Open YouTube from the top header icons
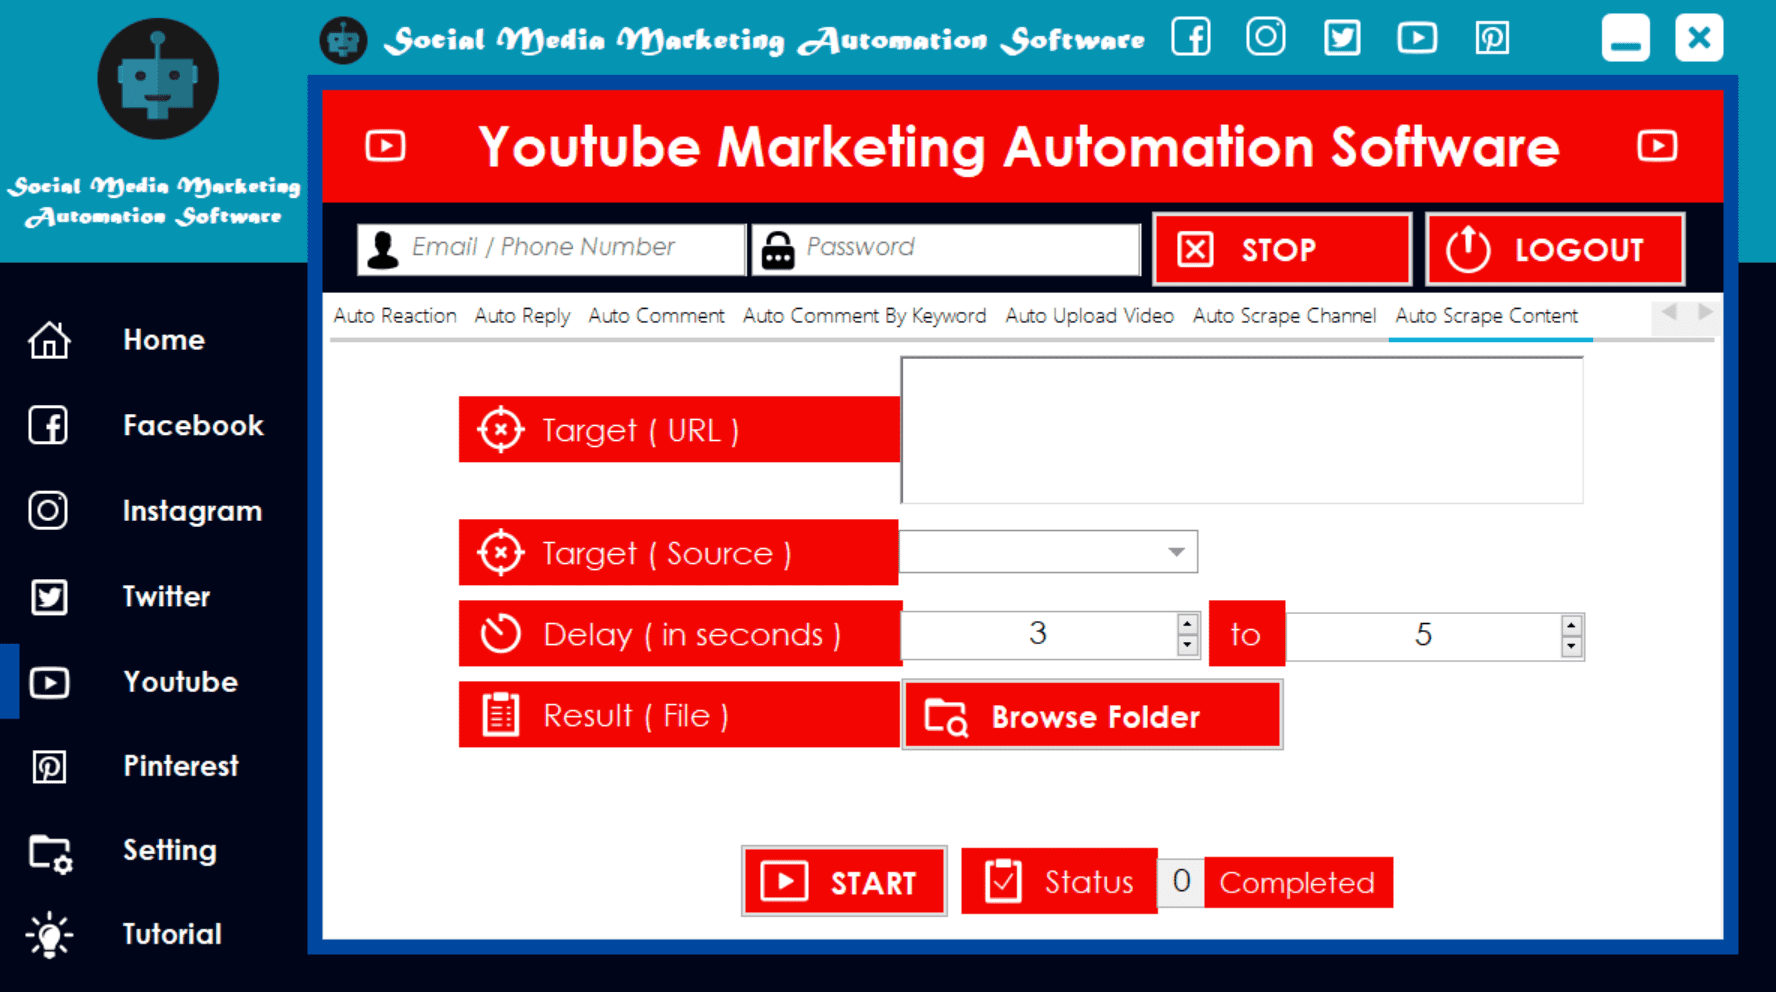 click(x=1417, y=38)
